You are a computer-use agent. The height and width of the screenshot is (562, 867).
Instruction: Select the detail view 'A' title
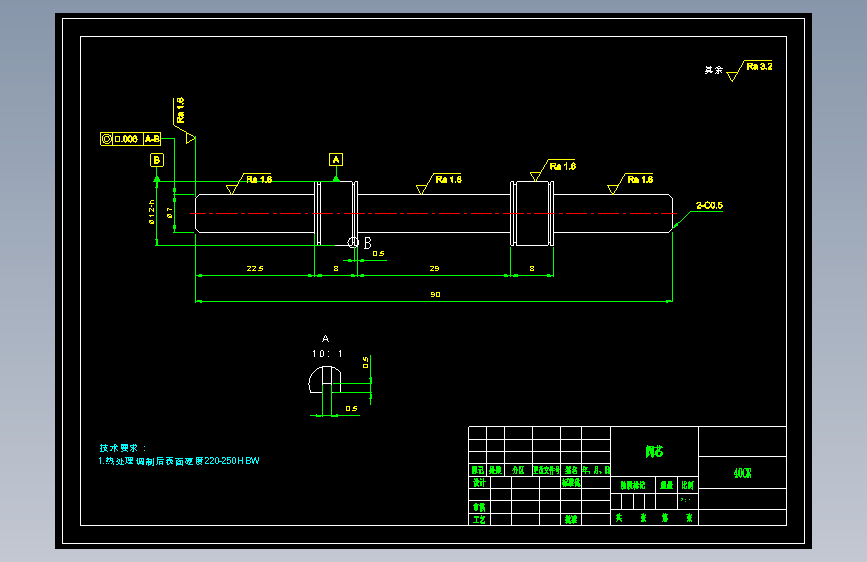325,339
